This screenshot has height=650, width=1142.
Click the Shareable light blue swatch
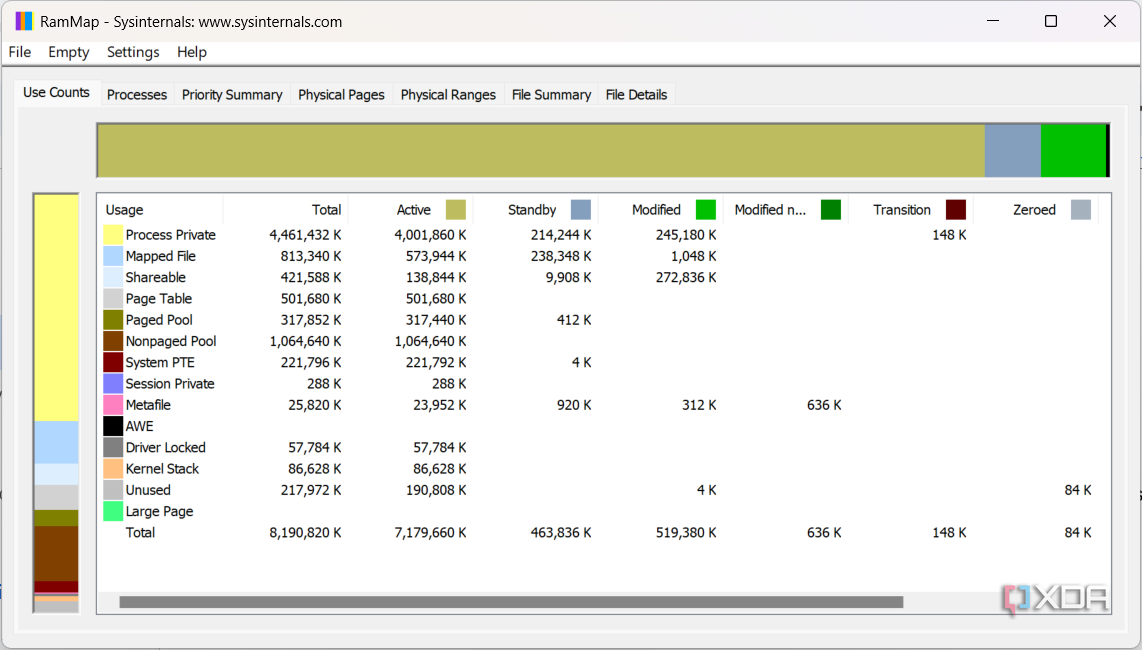point(113,277)
